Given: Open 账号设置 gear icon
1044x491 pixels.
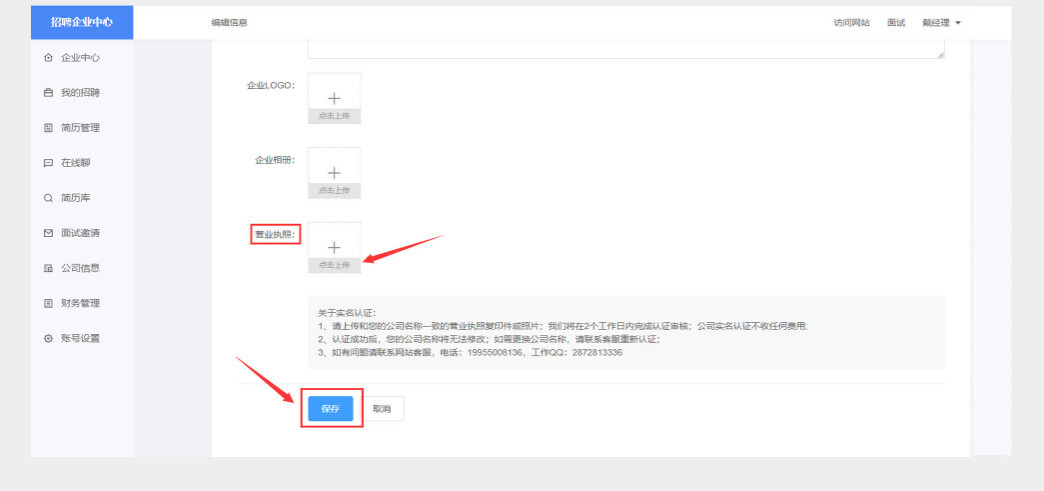Looking at the screenshot, I should pyautogui.click(x=48, y=338).
